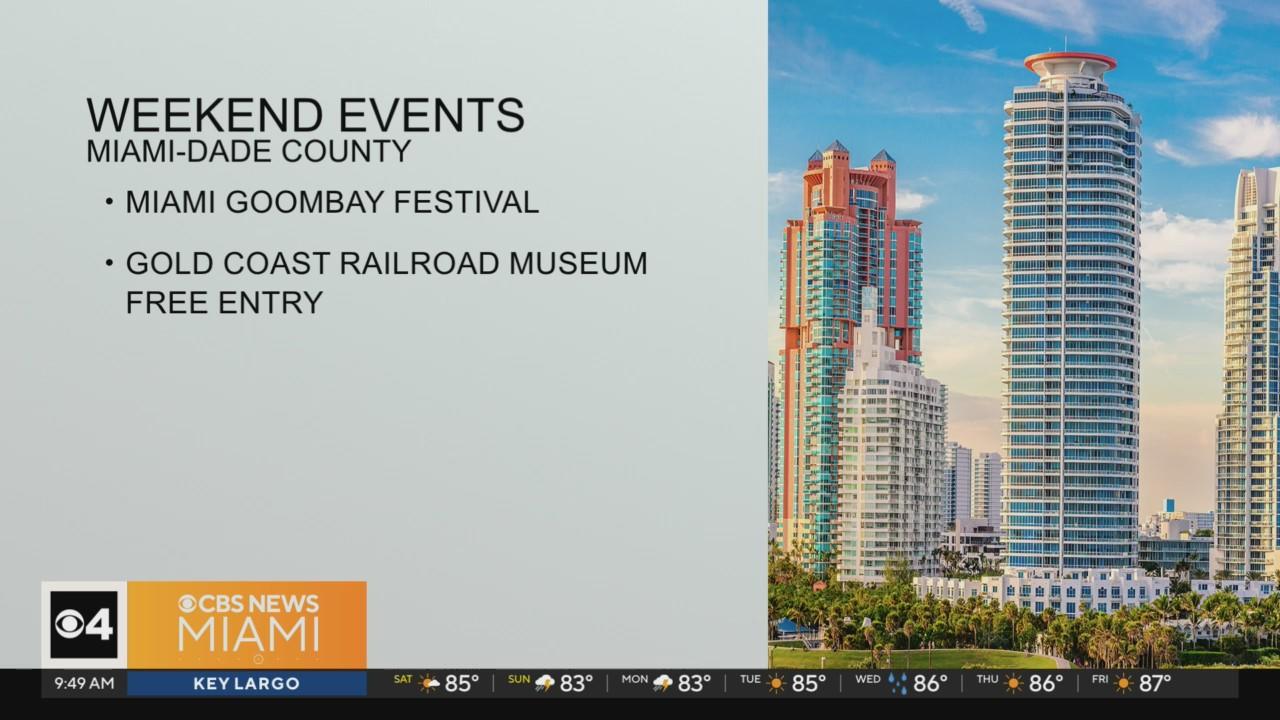Click Saturday's partly sunny weather icon
This screenshot has height=720, width=1280.
coord(429,684)
